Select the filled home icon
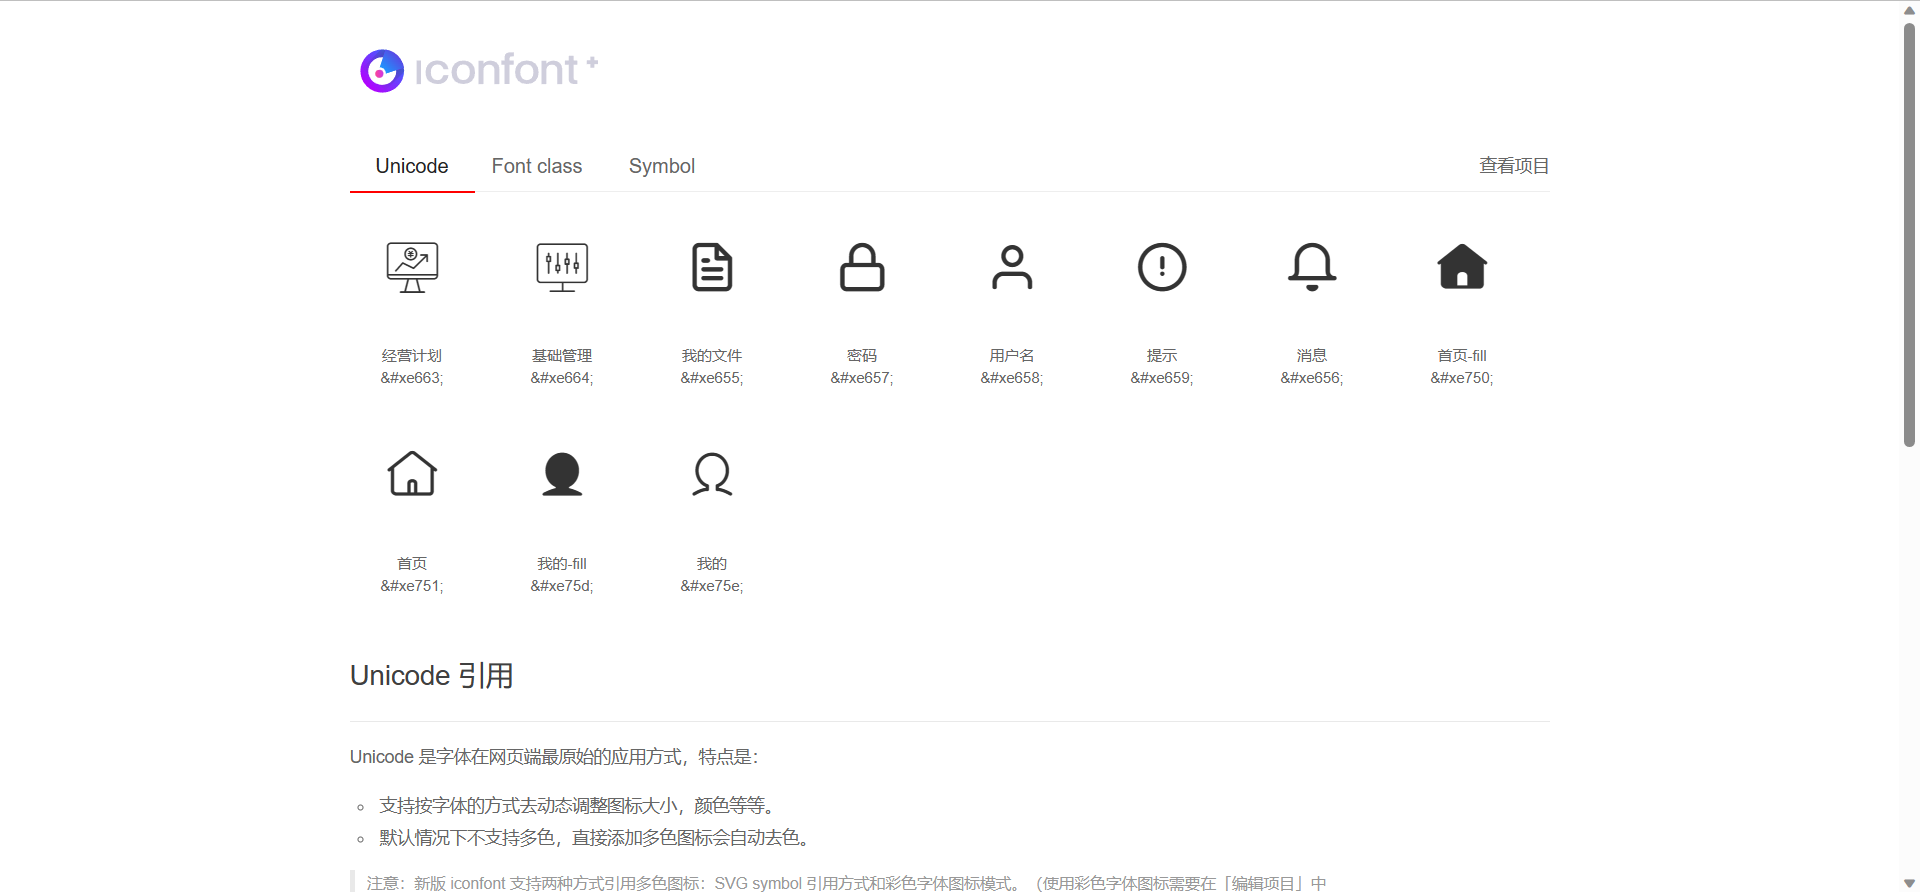 [1462, 267]
